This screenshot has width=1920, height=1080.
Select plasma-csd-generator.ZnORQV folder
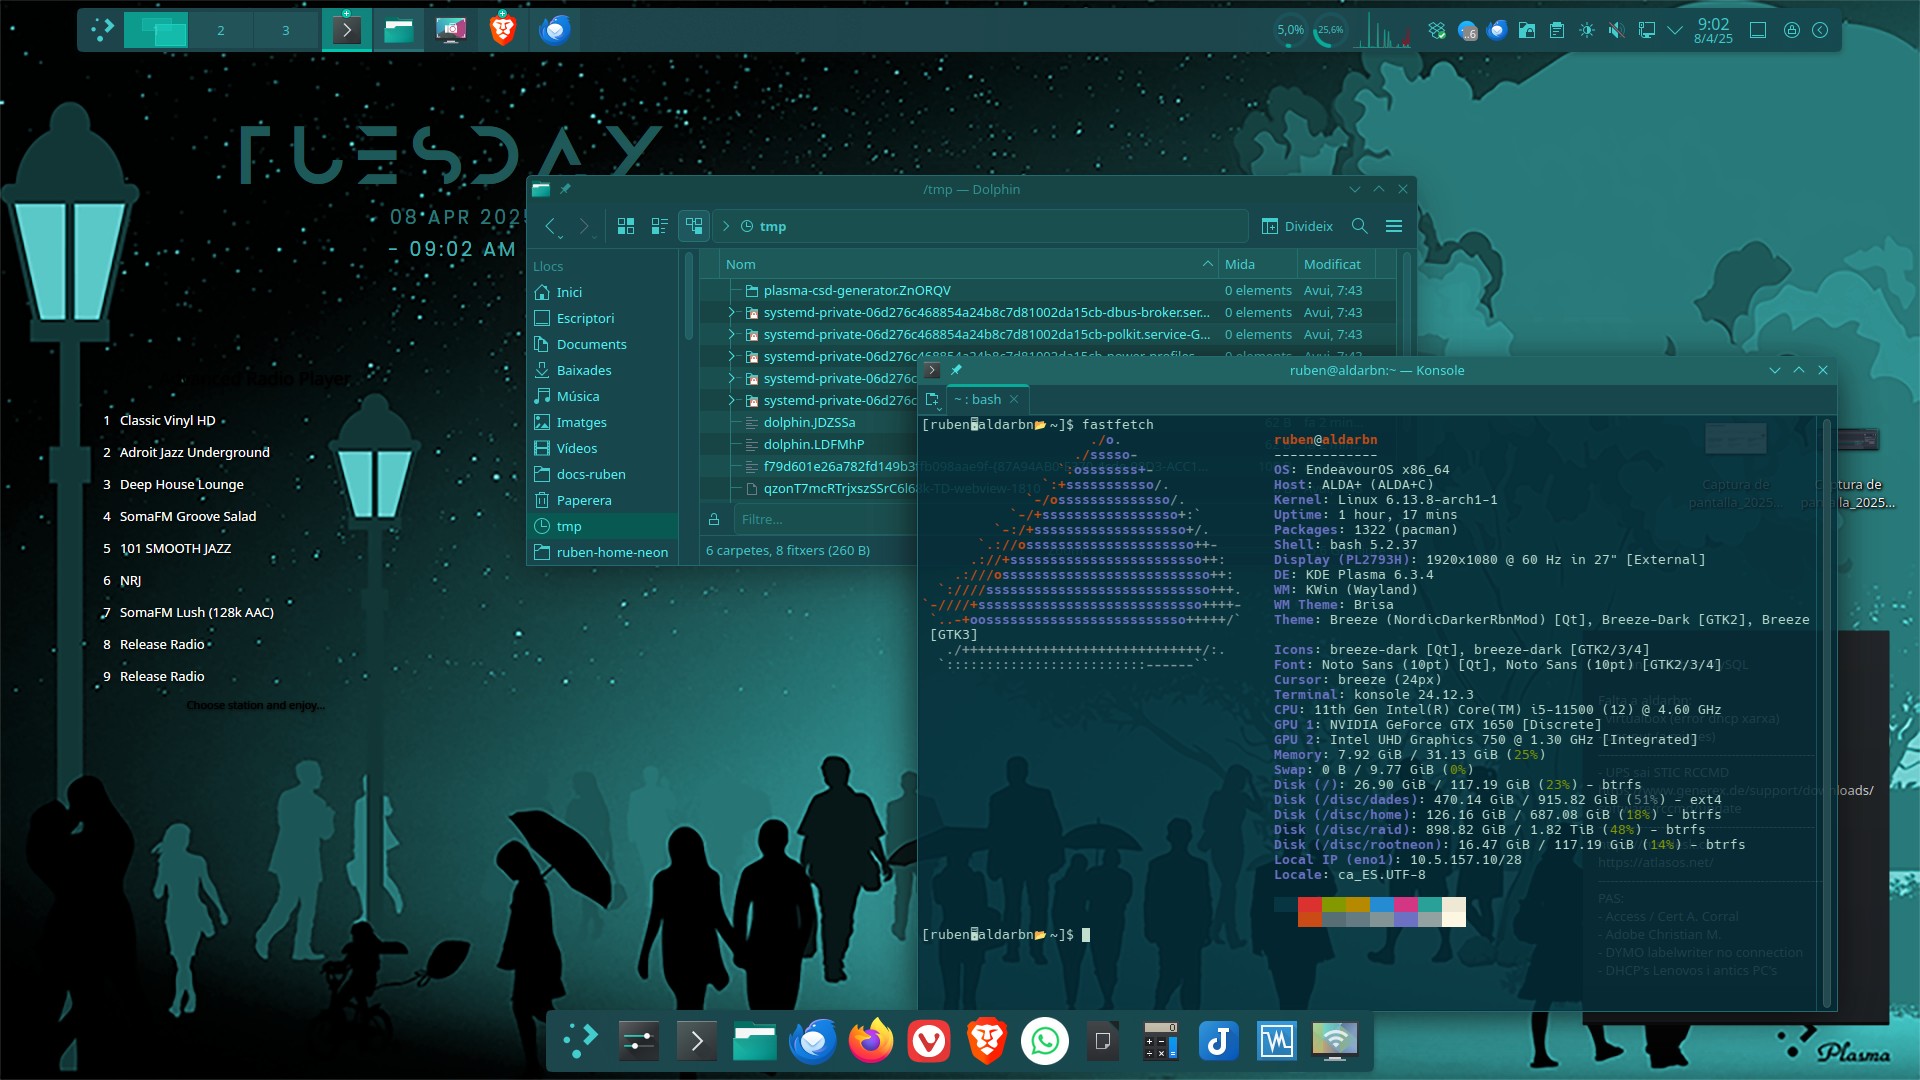click(x=857, y=290)
